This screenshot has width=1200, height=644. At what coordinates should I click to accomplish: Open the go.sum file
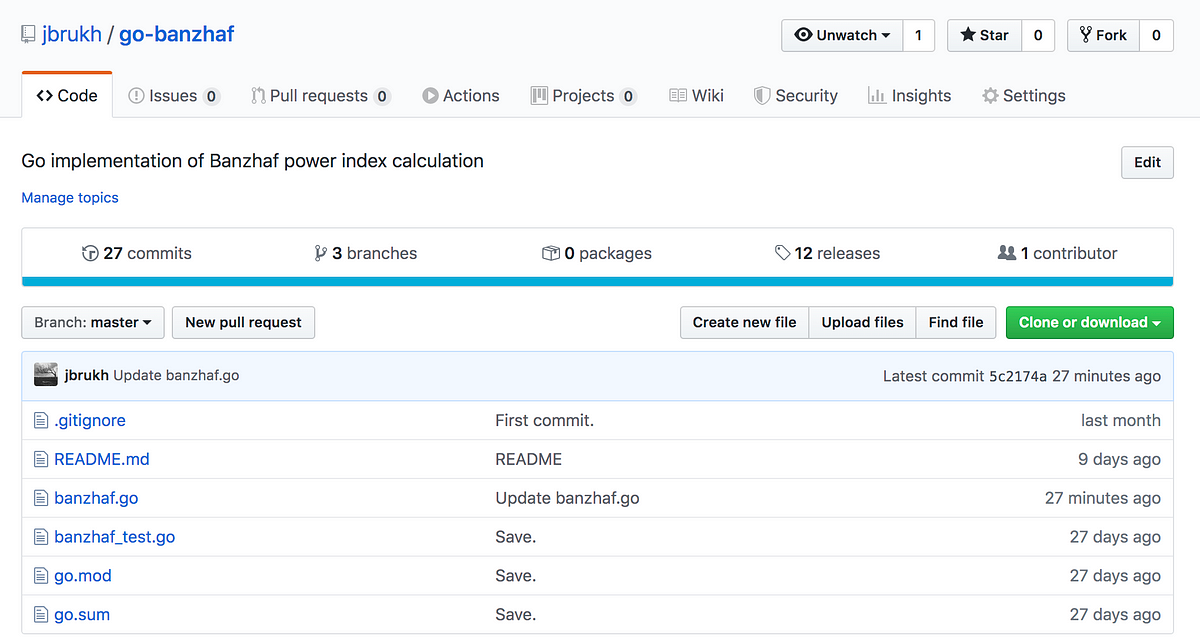[x=82, y=615]
